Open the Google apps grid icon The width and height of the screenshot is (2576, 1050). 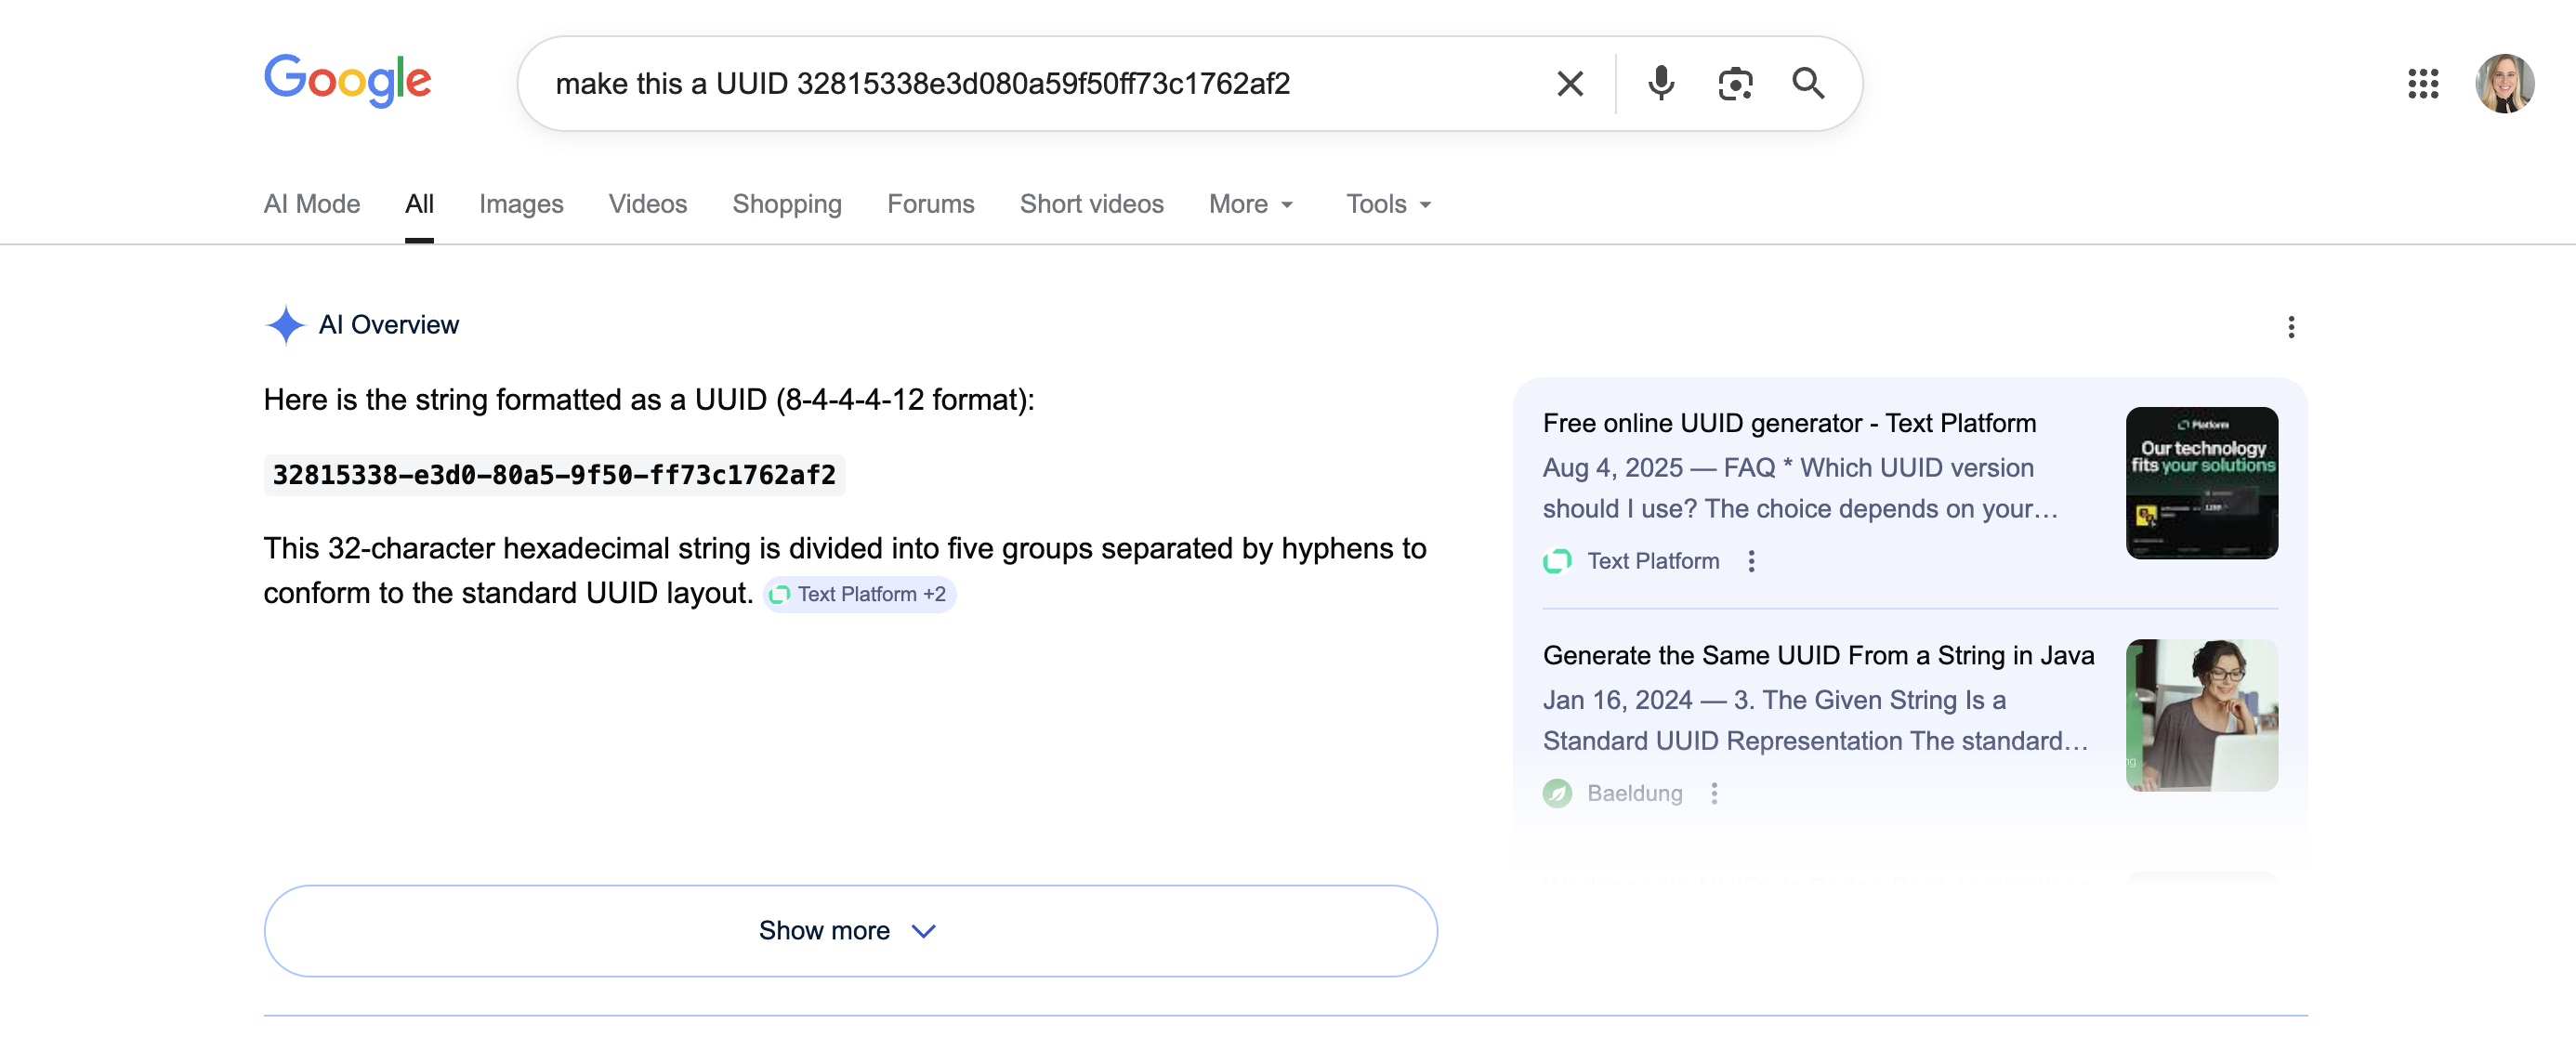(2423, 84)
